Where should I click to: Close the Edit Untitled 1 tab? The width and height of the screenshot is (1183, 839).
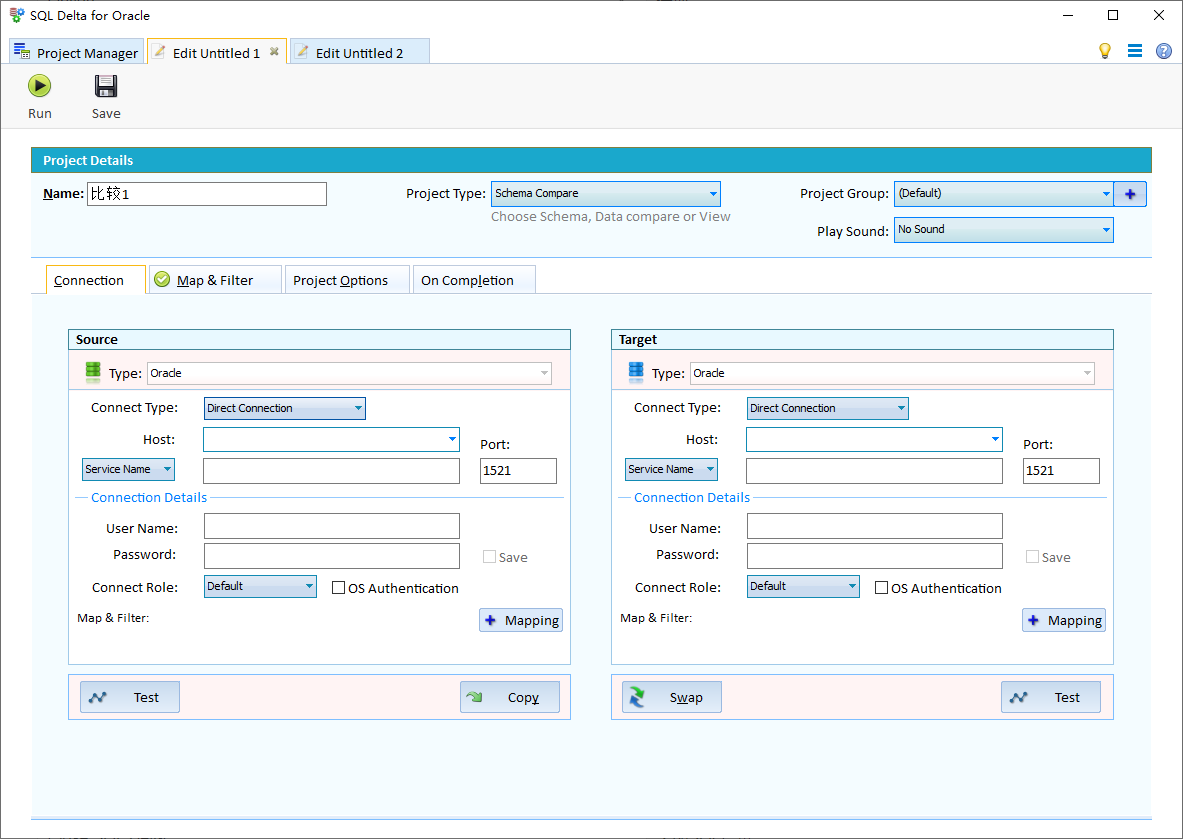click(x=275, y=51)
